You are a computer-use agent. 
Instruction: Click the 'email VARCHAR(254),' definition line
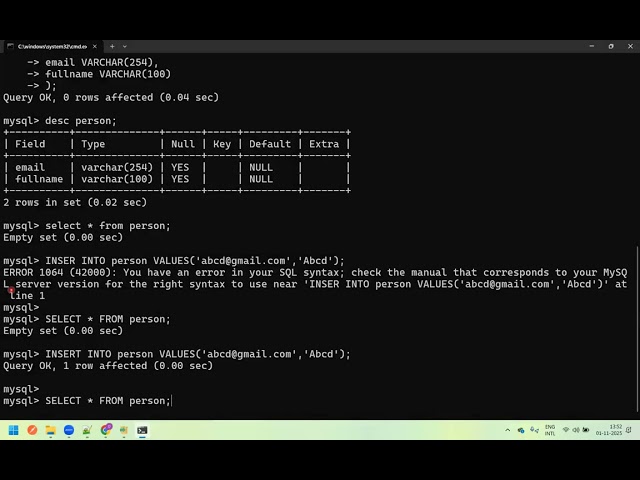[102, 62]
